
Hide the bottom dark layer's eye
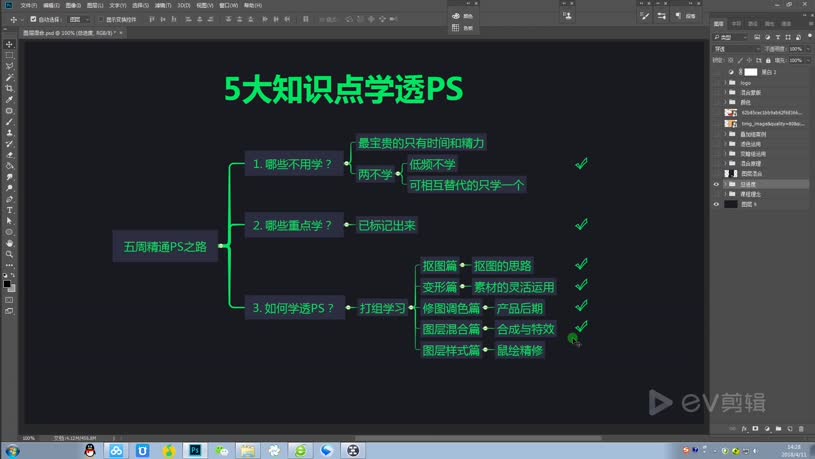tap(716, 204)
